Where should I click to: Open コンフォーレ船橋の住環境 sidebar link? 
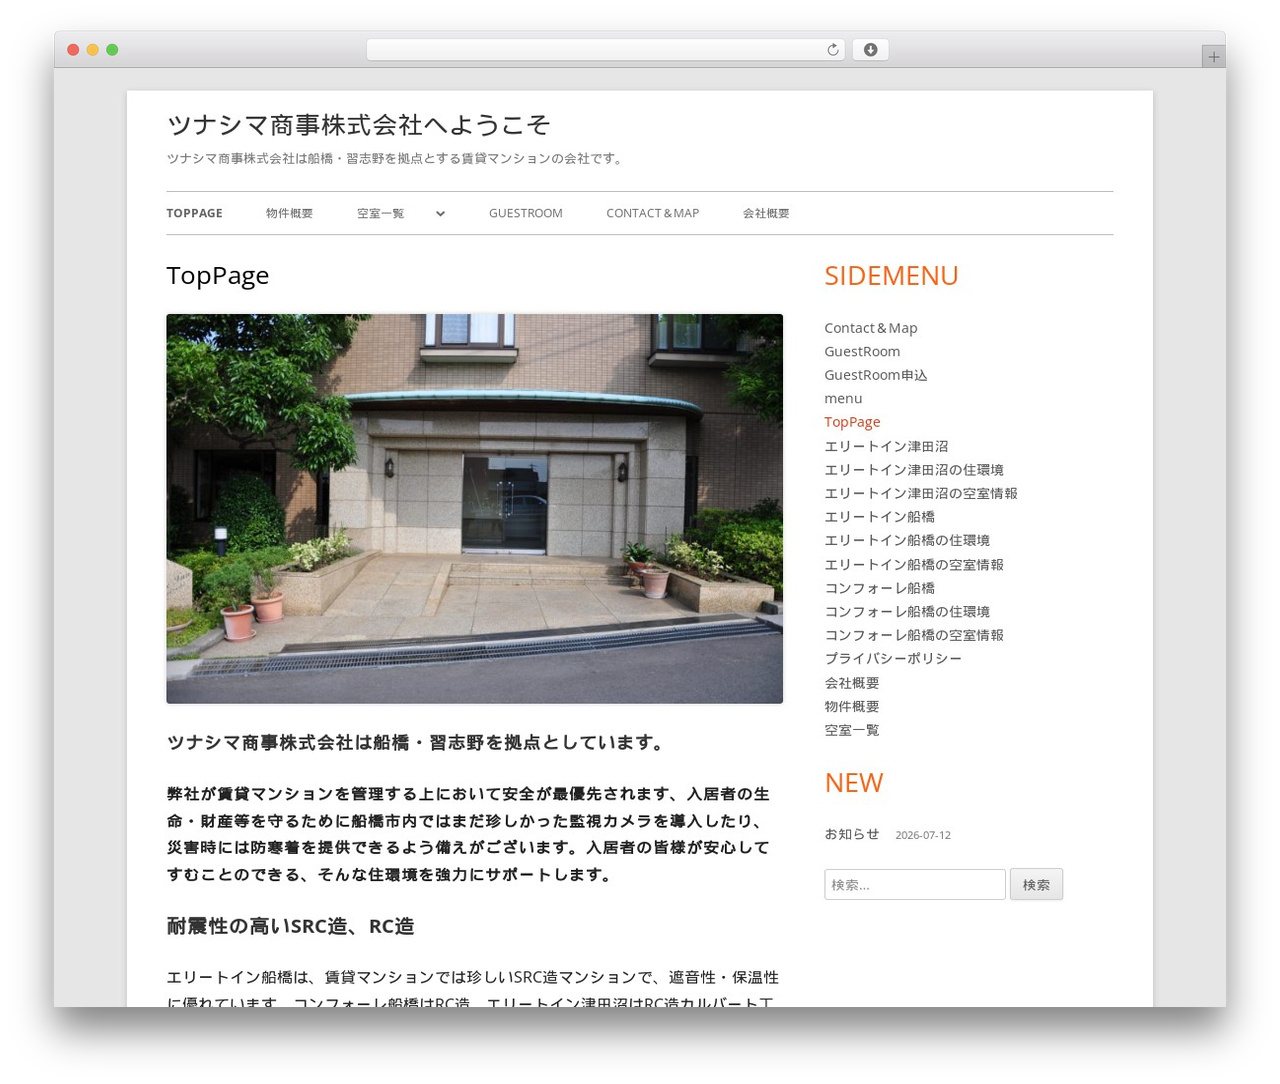point(907,612)
